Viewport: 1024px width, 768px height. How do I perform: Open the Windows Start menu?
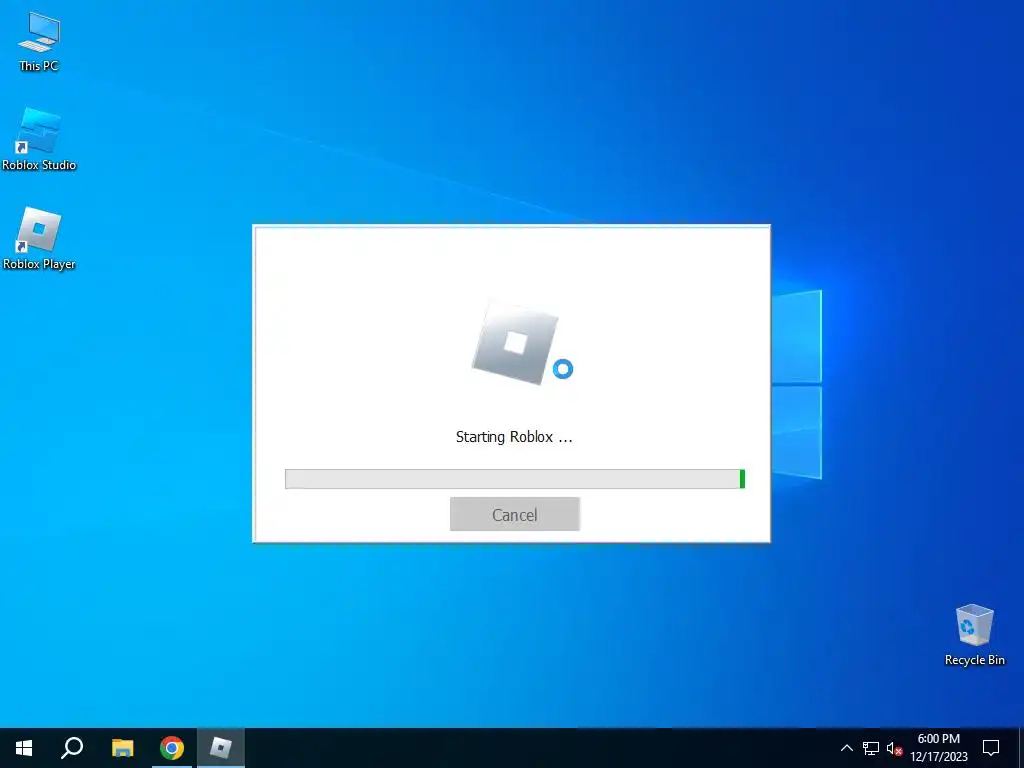24,748
